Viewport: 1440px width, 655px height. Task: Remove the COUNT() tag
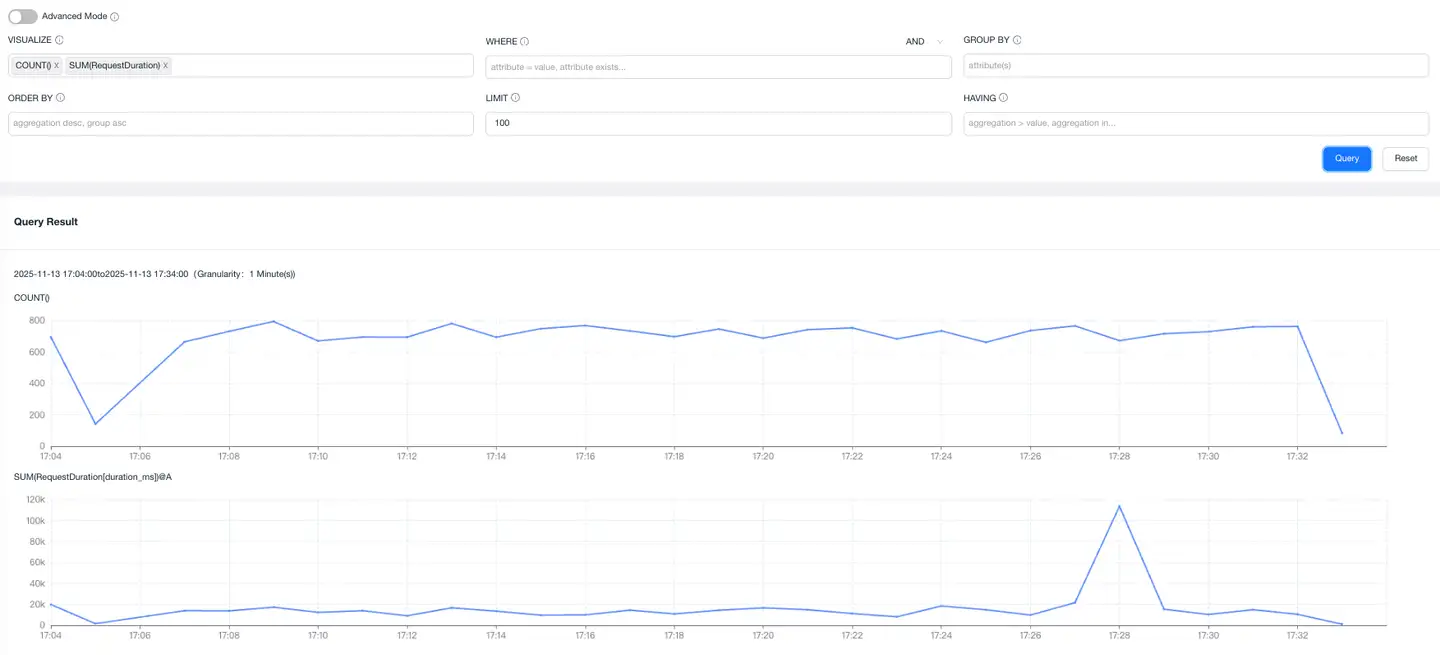coord(57,65)
